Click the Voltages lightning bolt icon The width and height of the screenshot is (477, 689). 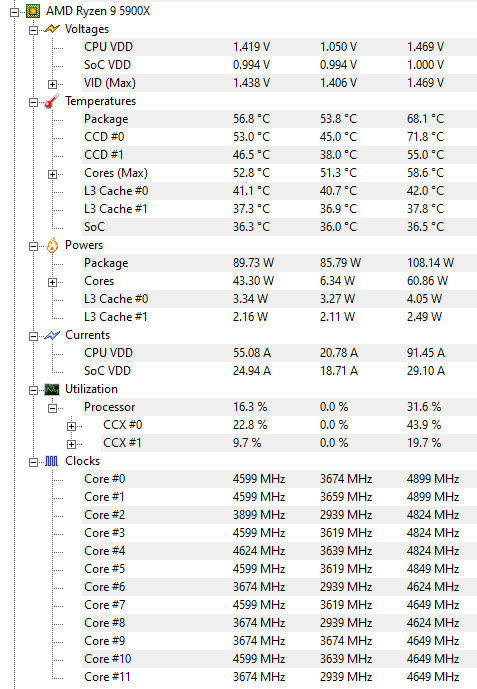[52, 29]
